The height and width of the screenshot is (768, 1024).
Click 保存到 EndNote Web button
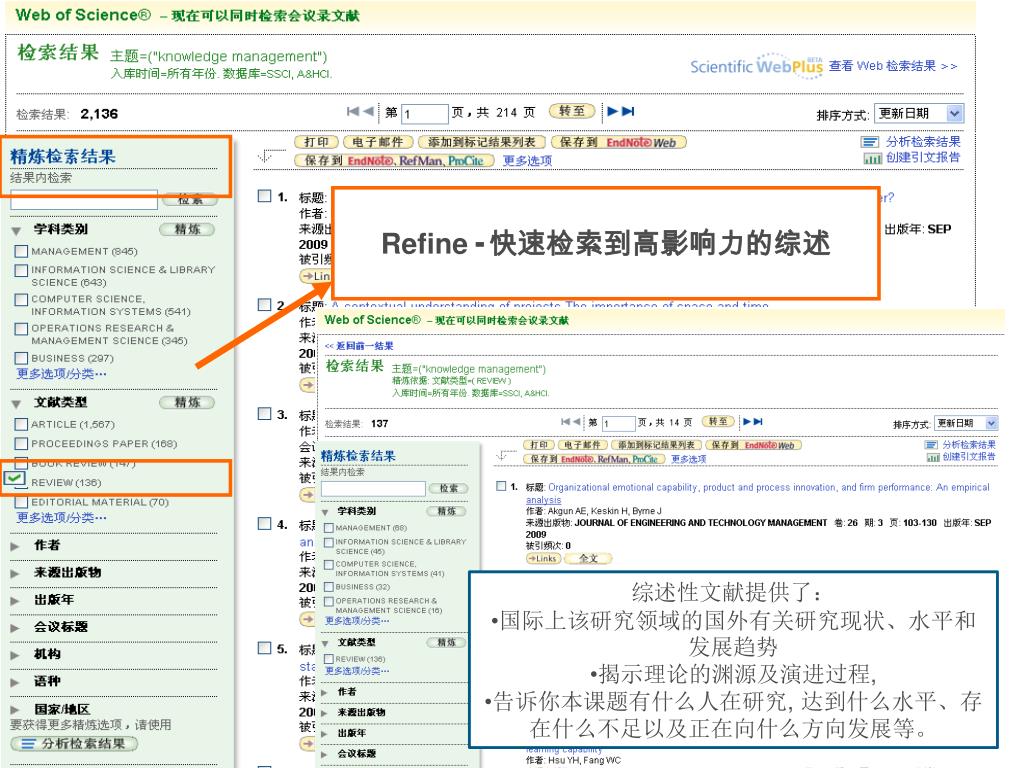point(618,142)
